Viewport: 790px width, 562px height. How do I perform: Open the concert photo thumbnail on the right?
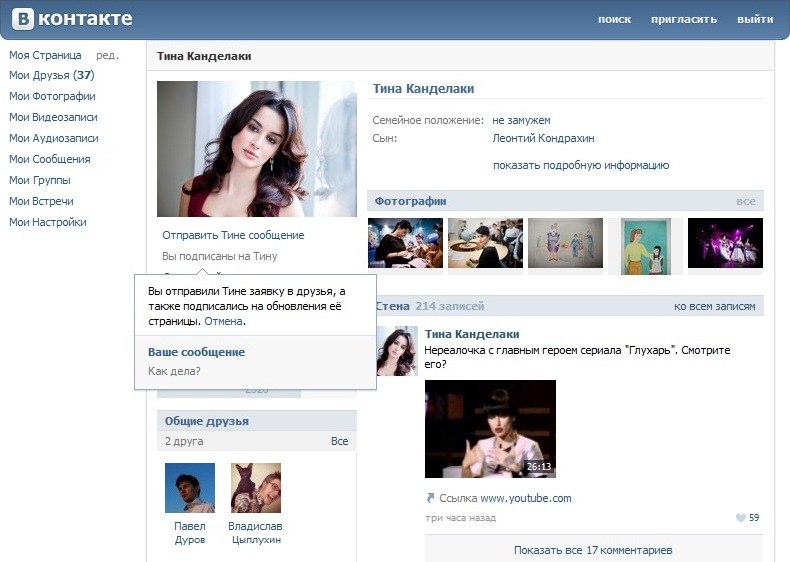pos(725,243)
